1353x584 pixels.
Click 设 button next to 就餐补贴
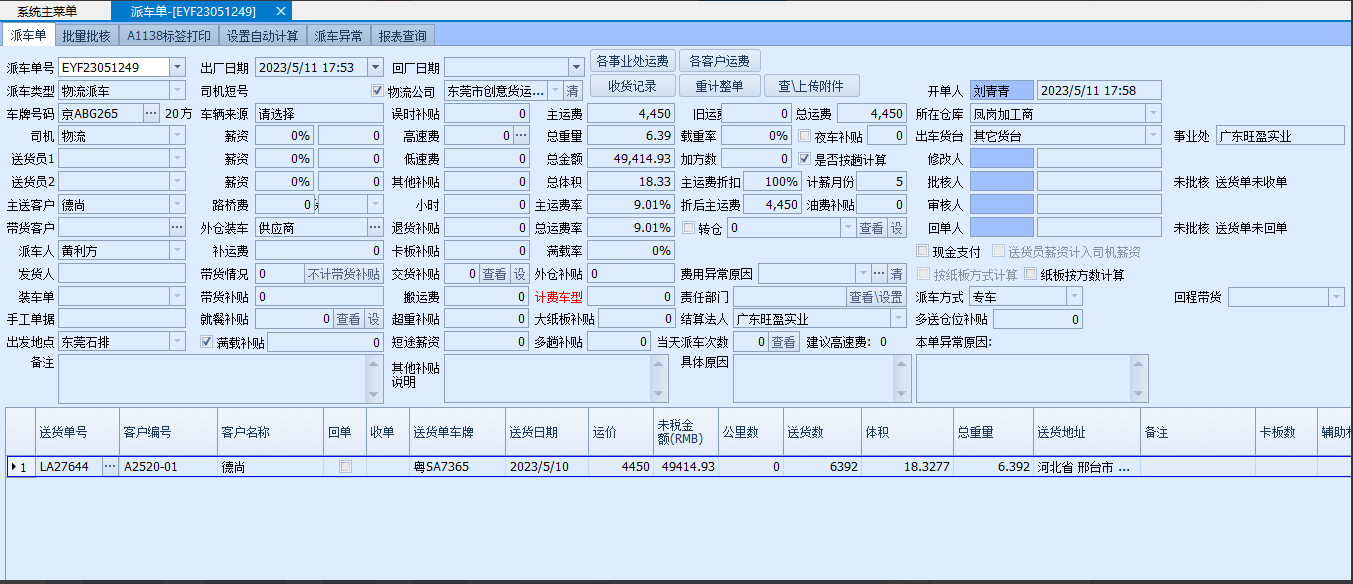pyautogui.click(x=373, y=320)
